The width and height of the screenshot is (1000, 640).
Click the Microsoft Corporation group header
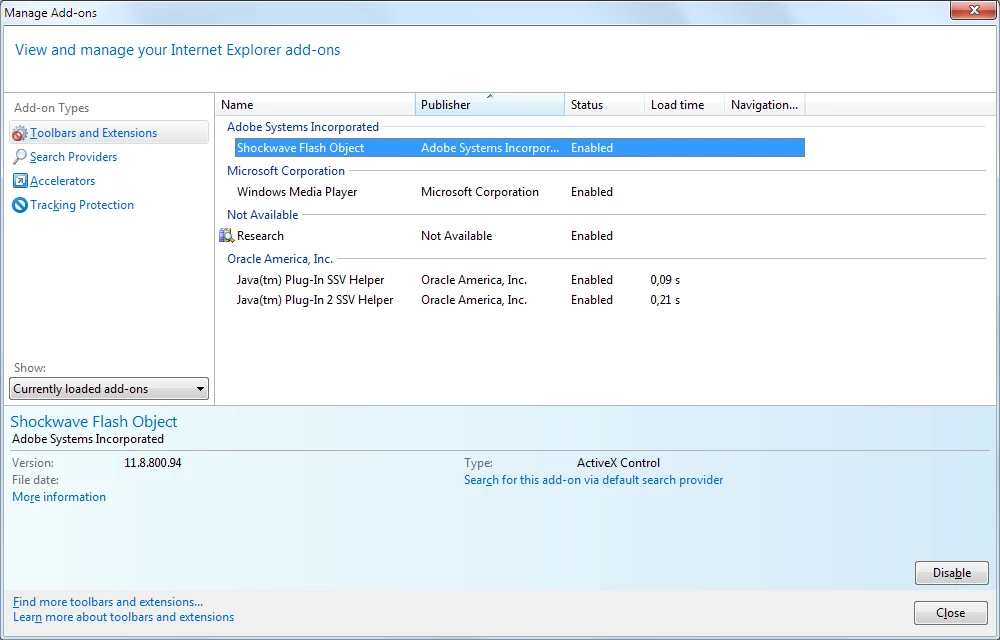(x=286, y=171)
